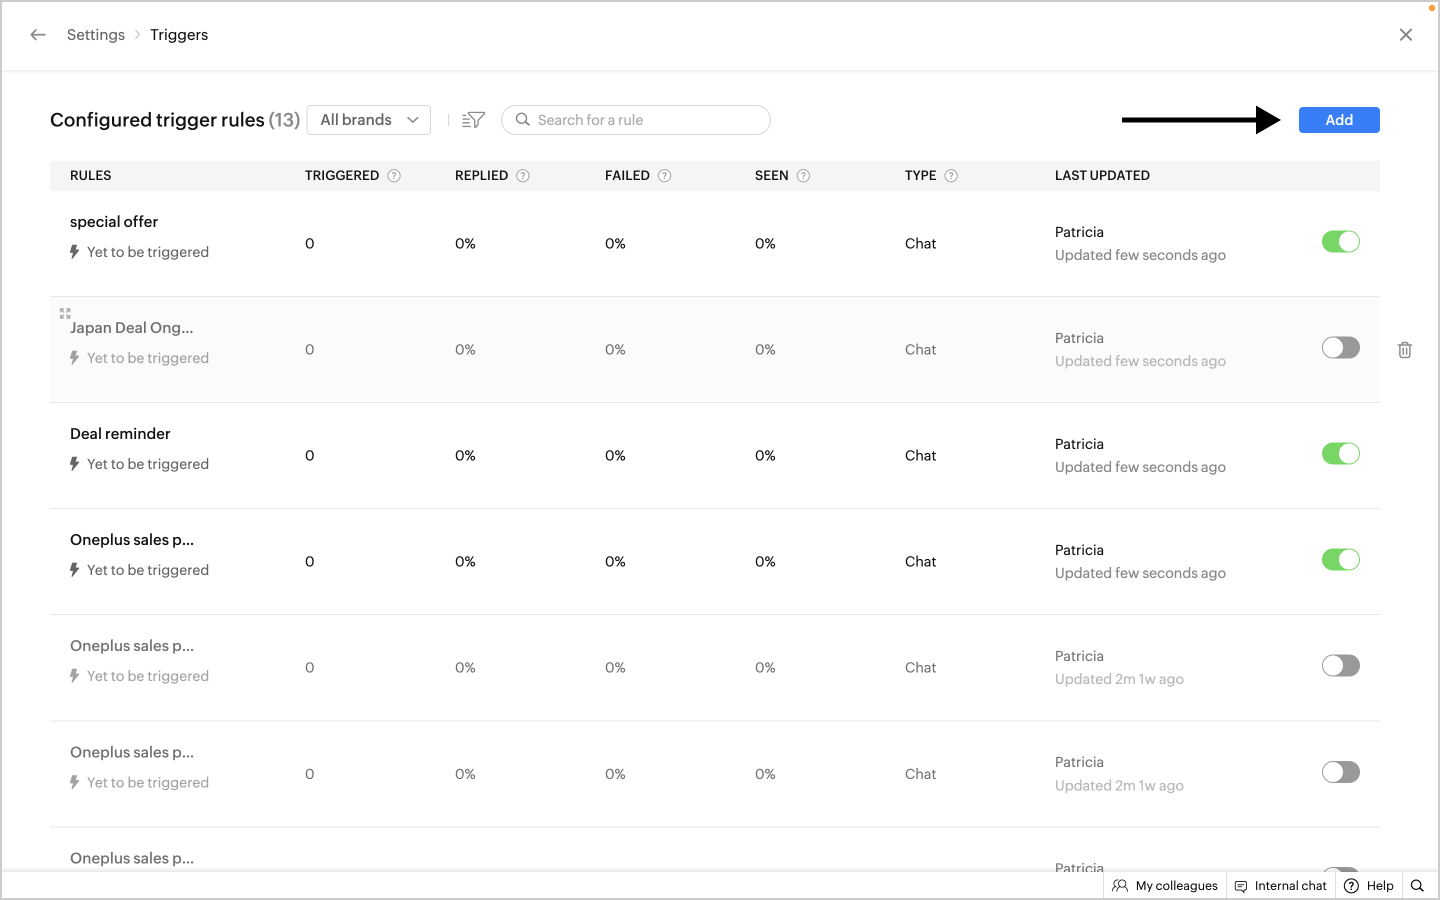Viewport: 1440px width, 900px height.
Task: Click the Add button
Action: (x=1339, y=120)
